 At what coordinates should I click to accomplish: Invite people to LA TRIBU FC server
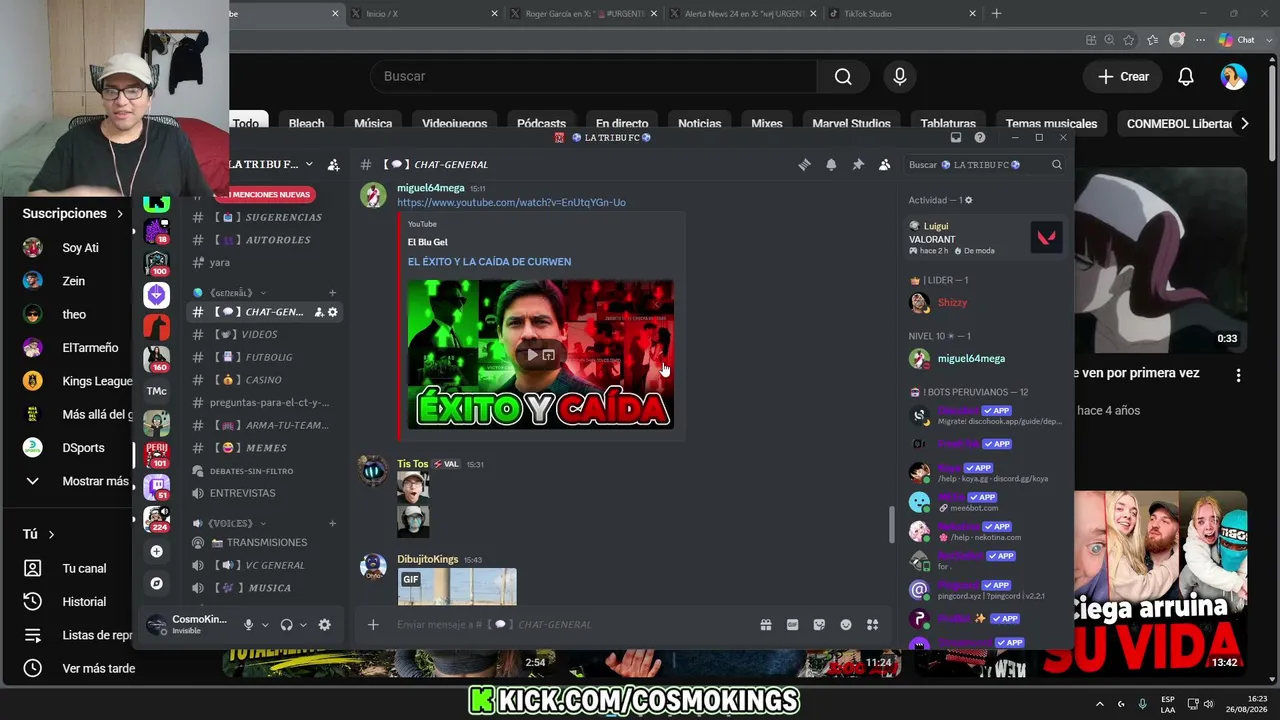(333, 165)
